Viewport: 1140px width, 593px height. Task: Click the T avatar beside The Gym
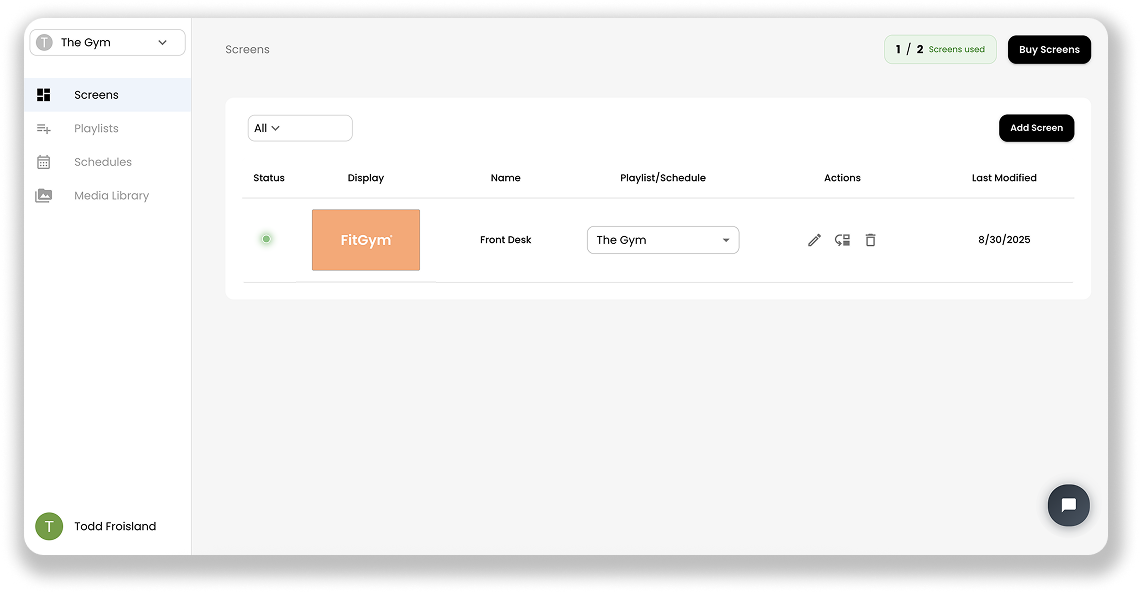[44, 42]
